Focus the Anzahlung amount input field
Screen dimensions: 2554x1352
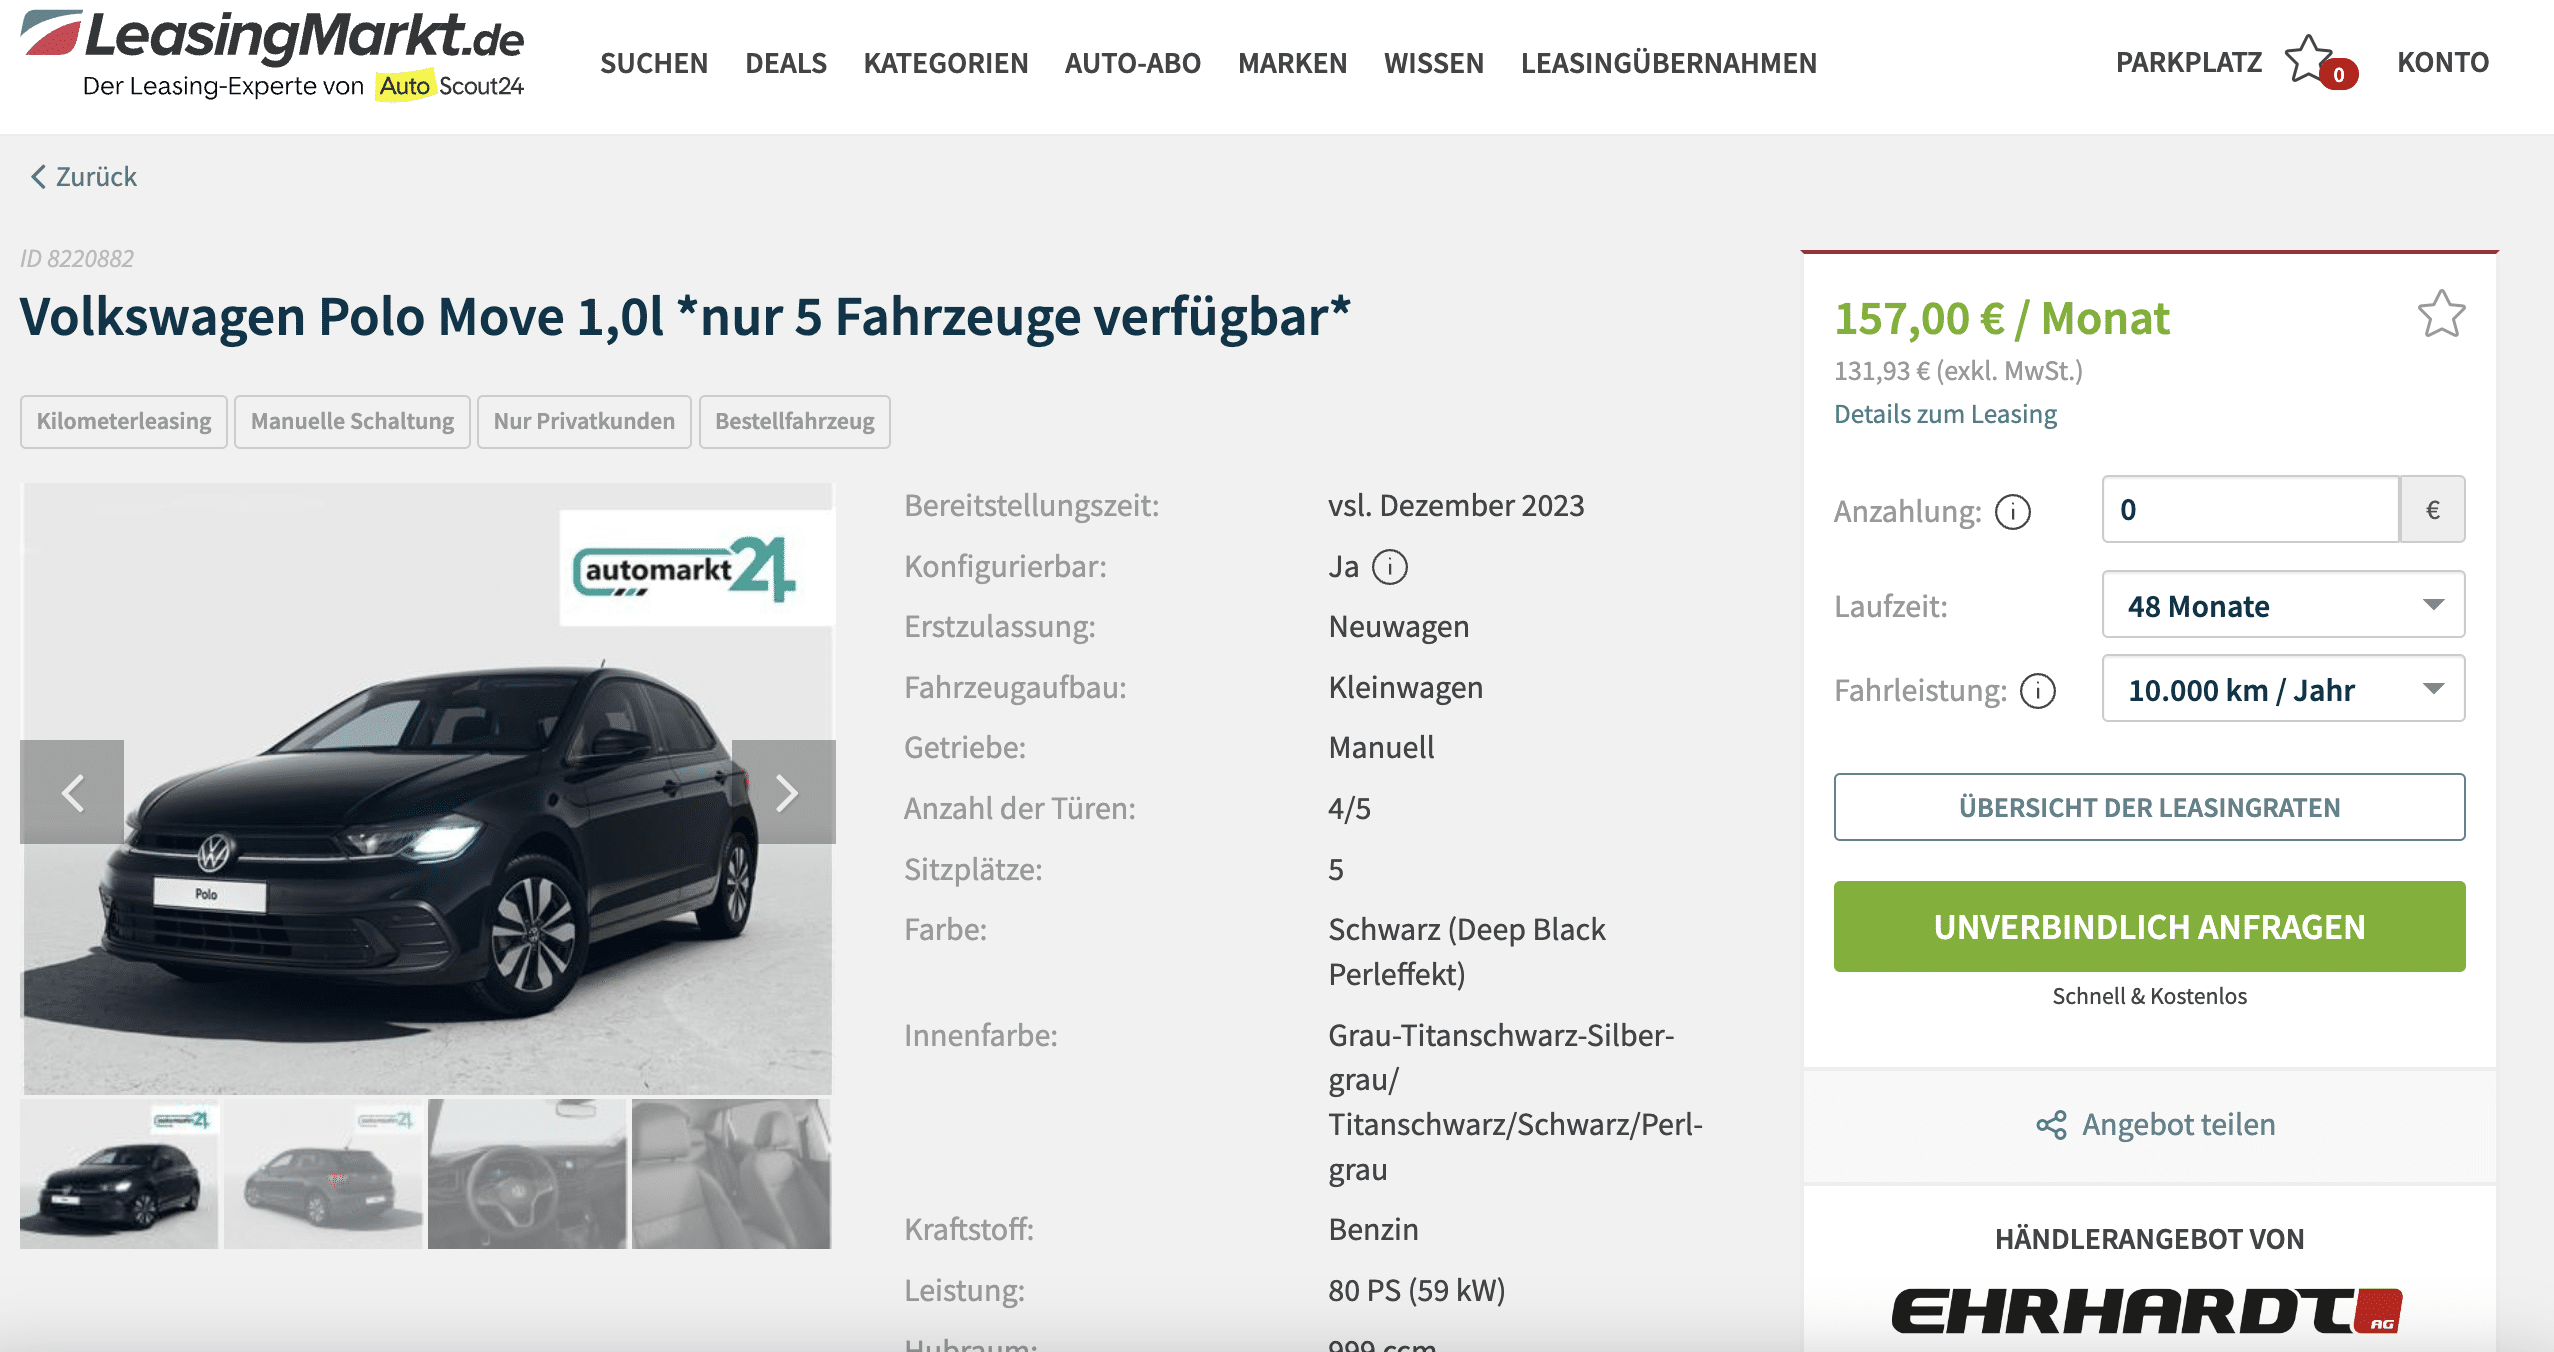2250,510
